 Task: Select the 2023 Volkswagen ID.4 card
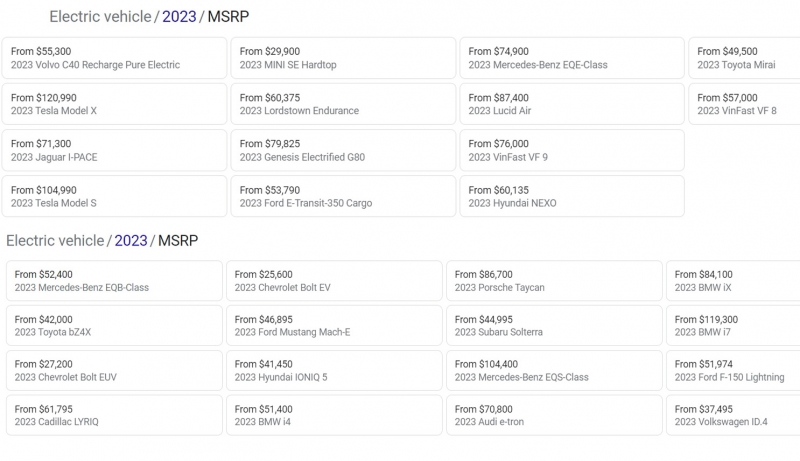[x=735, y=415]
